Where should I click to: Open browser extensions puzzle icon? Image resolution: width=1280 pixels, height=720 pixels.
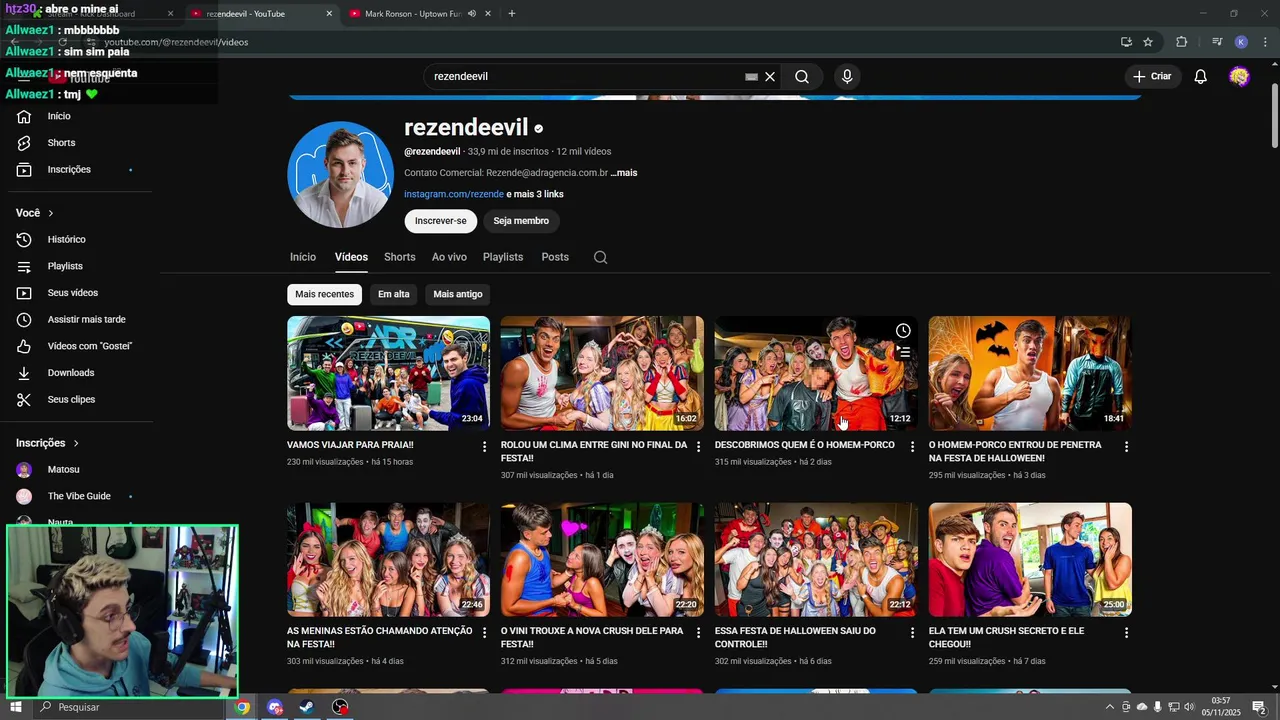tap(1182, 42)
